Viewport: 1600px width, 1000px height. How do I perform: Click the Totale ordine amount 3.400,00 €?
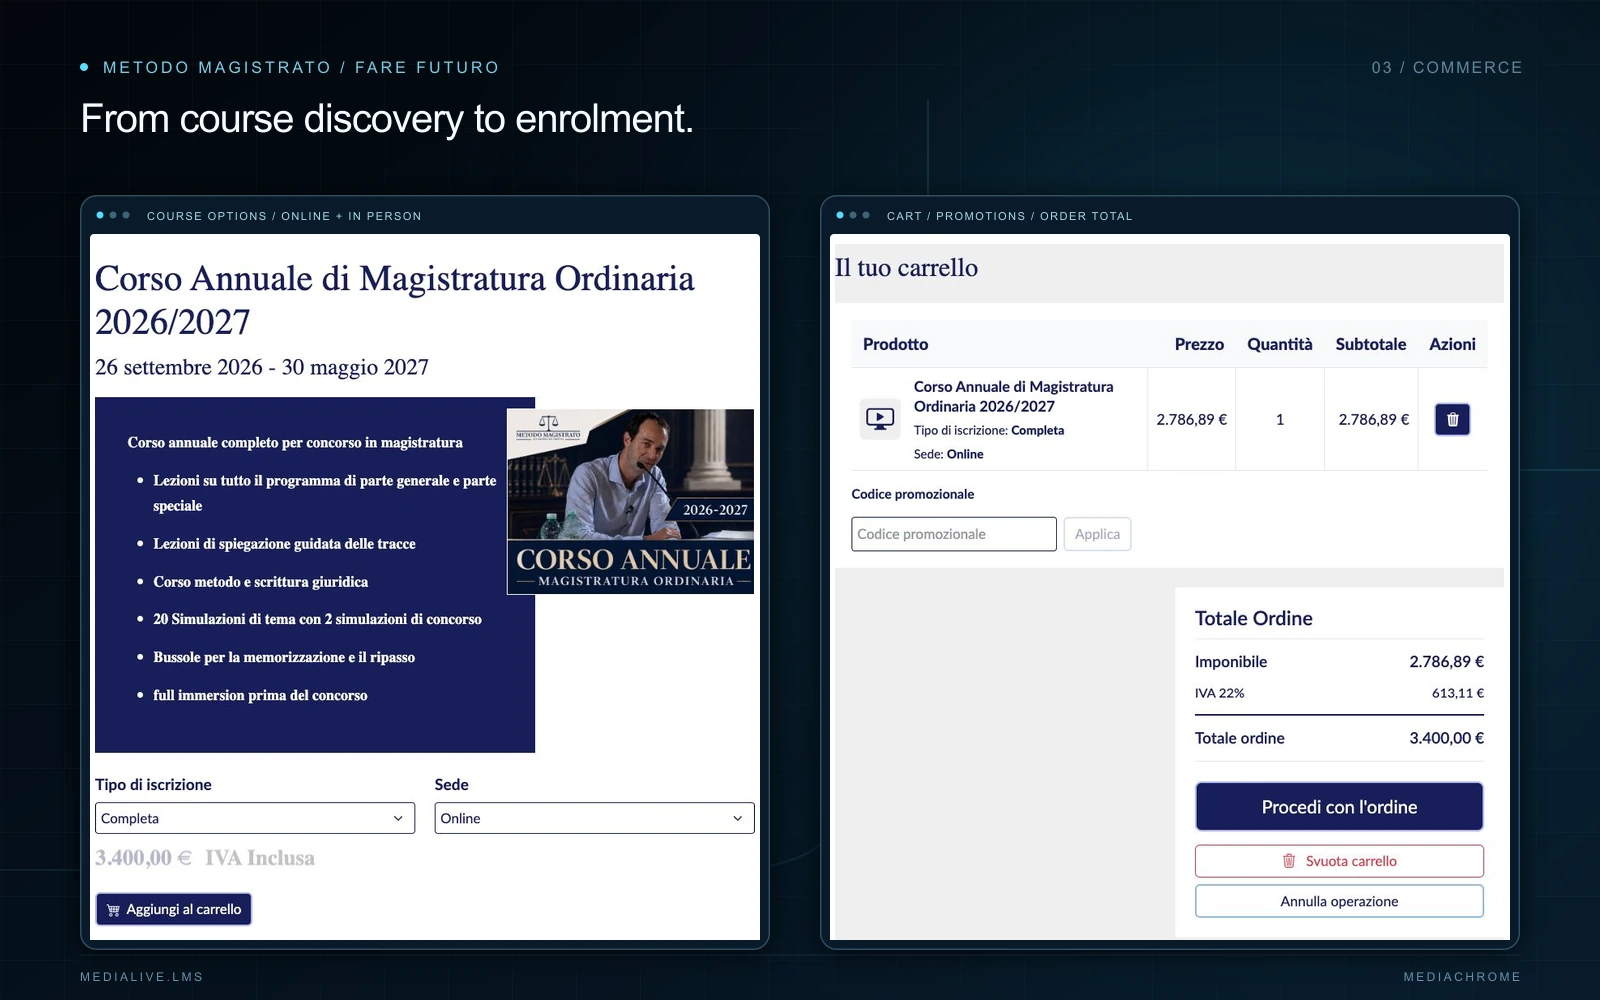click(1446, 738)
